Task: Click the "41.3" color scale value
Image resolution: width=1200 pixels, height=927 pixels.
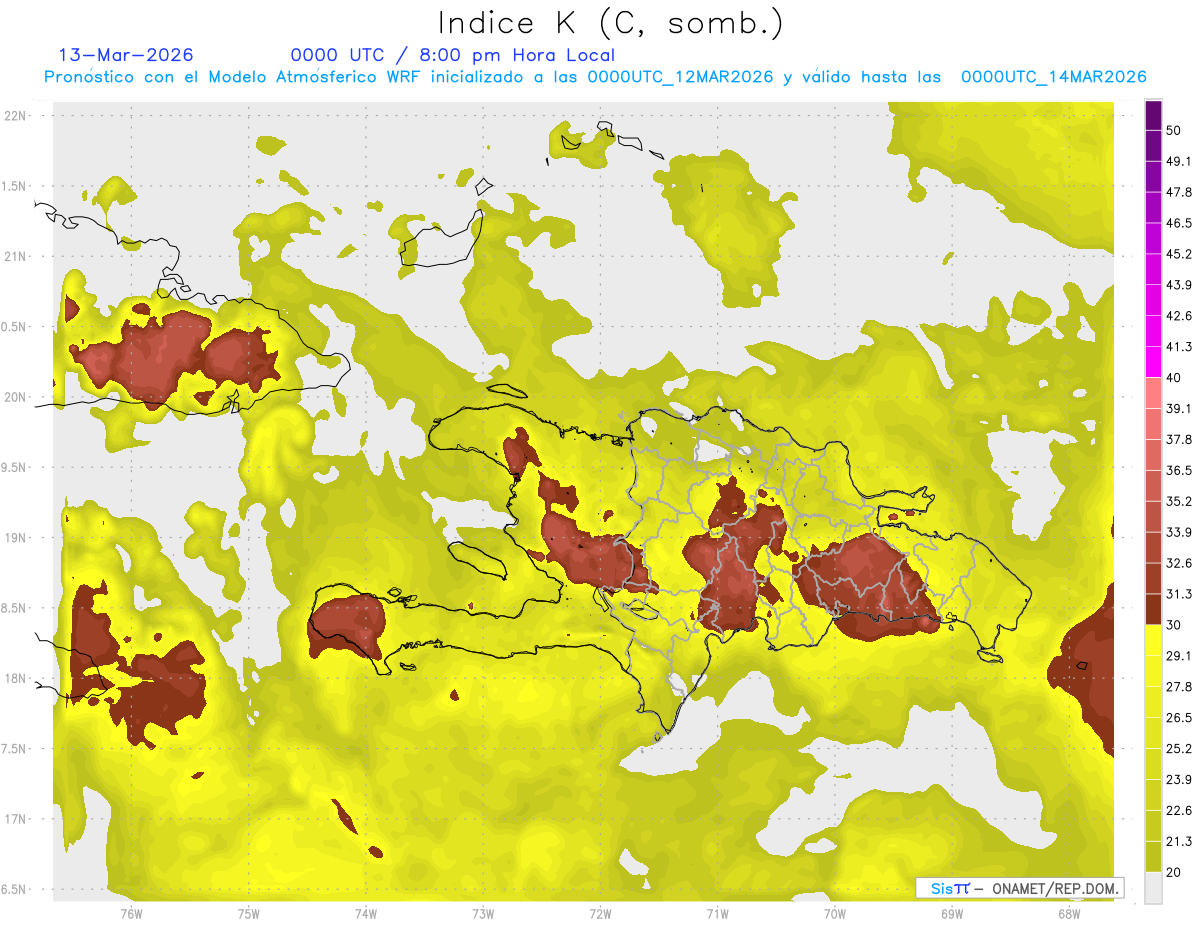Action: coord(1179,347)
